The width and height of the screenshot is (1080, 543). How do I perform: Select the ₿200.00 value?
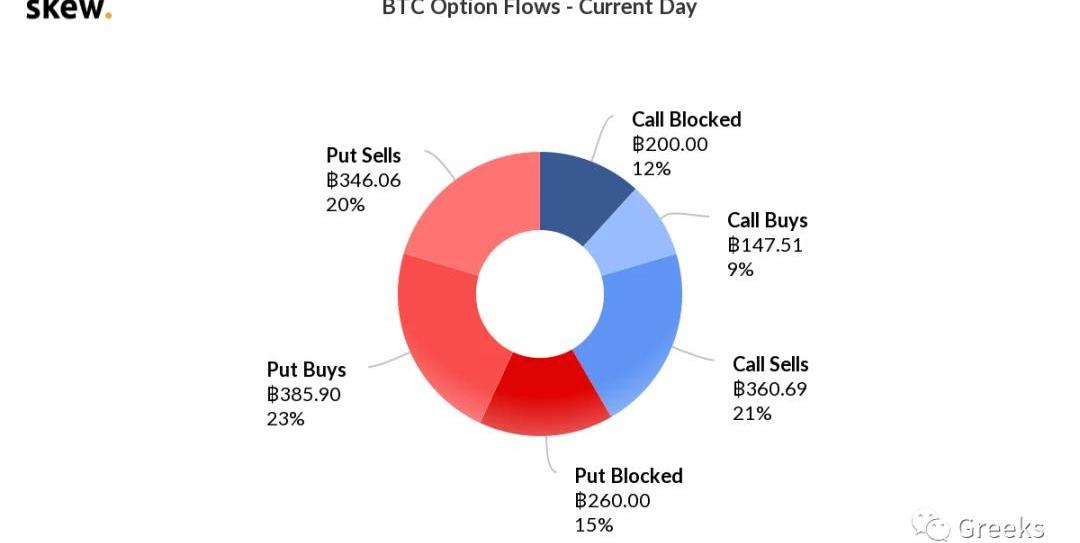click(x=670, y=144)
